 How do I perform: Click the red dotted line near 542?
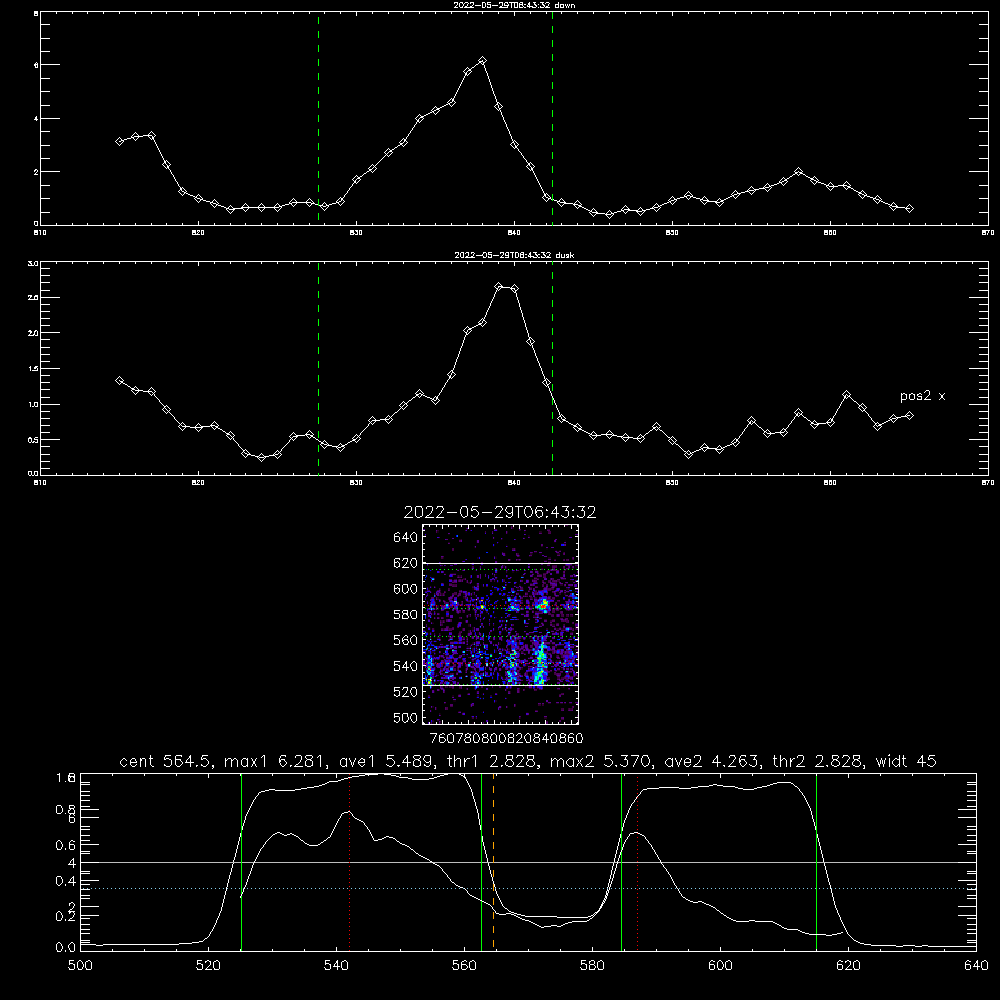(x=349, y=861)
